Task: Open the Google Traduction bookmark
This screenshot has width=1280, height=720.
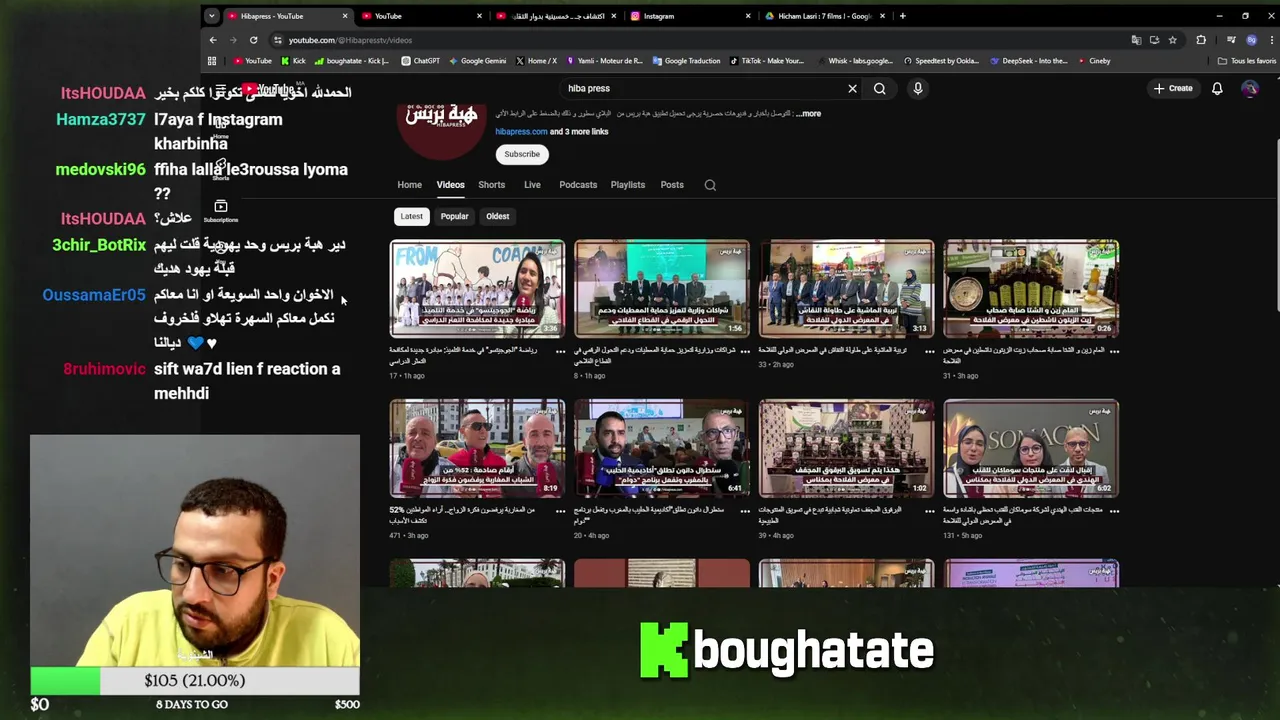Action: [686, 61]
